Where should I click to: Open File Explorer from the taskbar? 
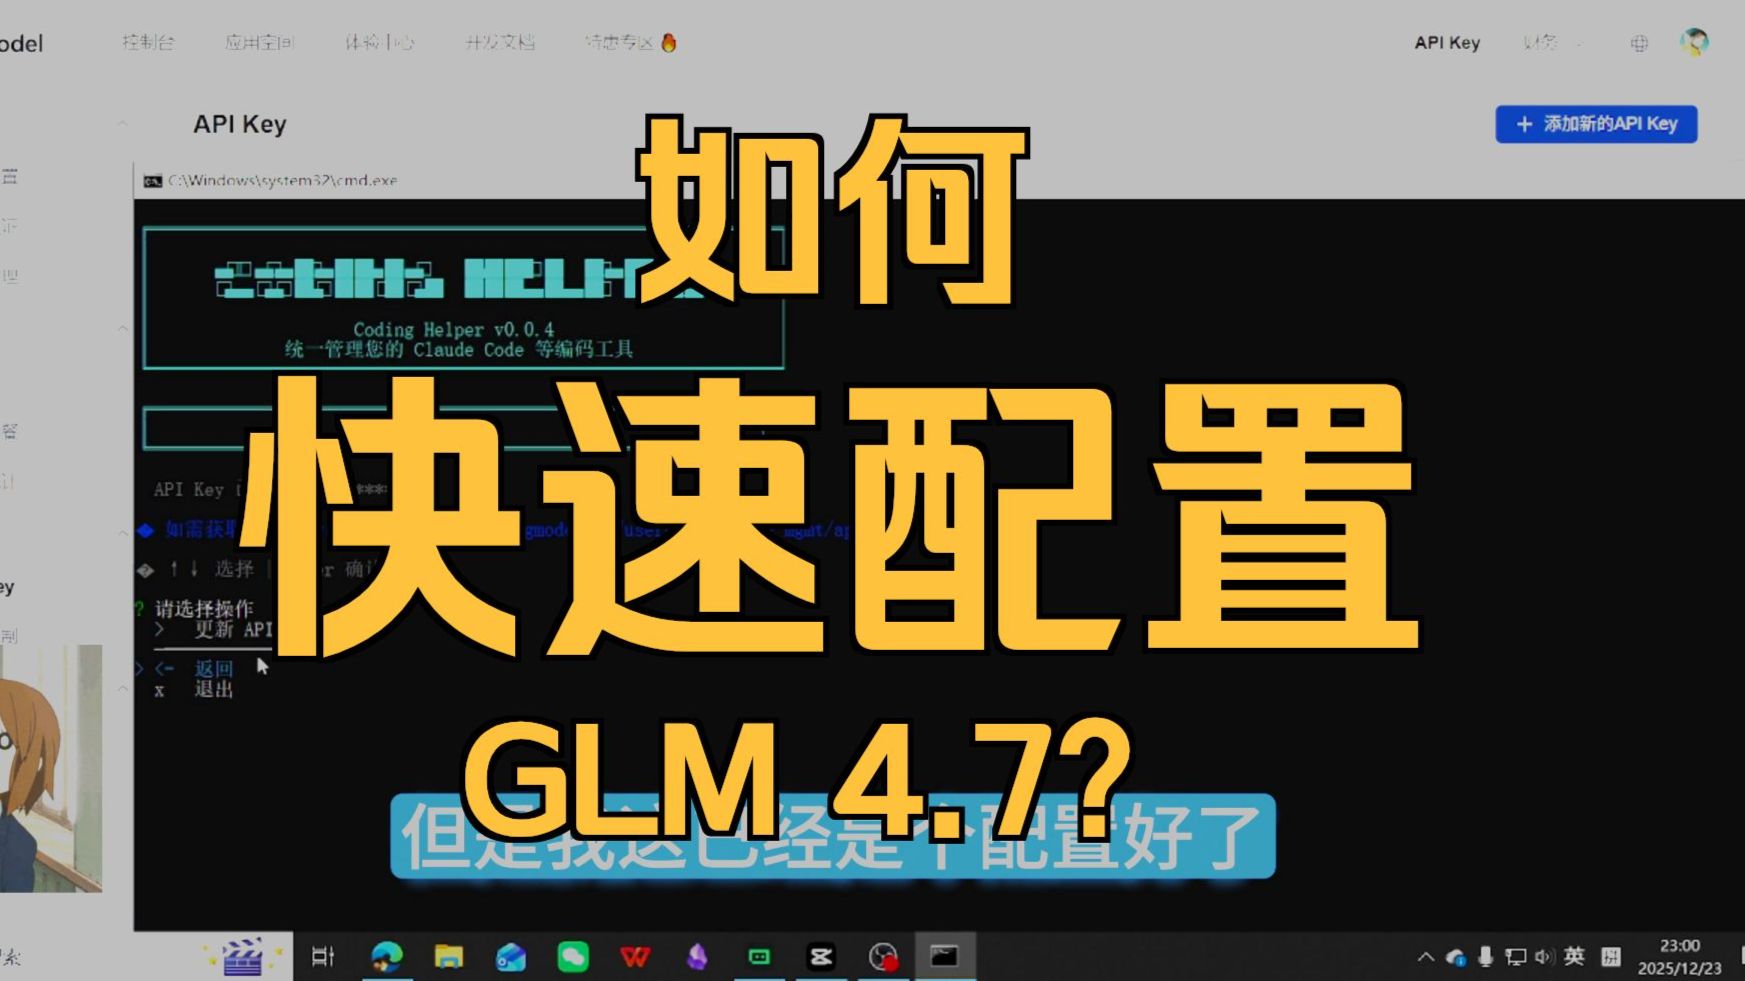pyautogui.click(x=448, y=957)
